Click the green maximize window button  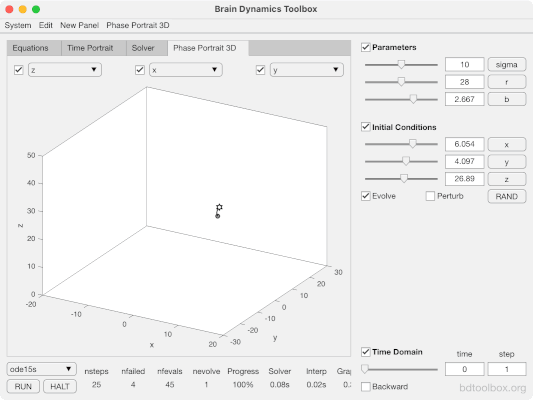[36, 9]
